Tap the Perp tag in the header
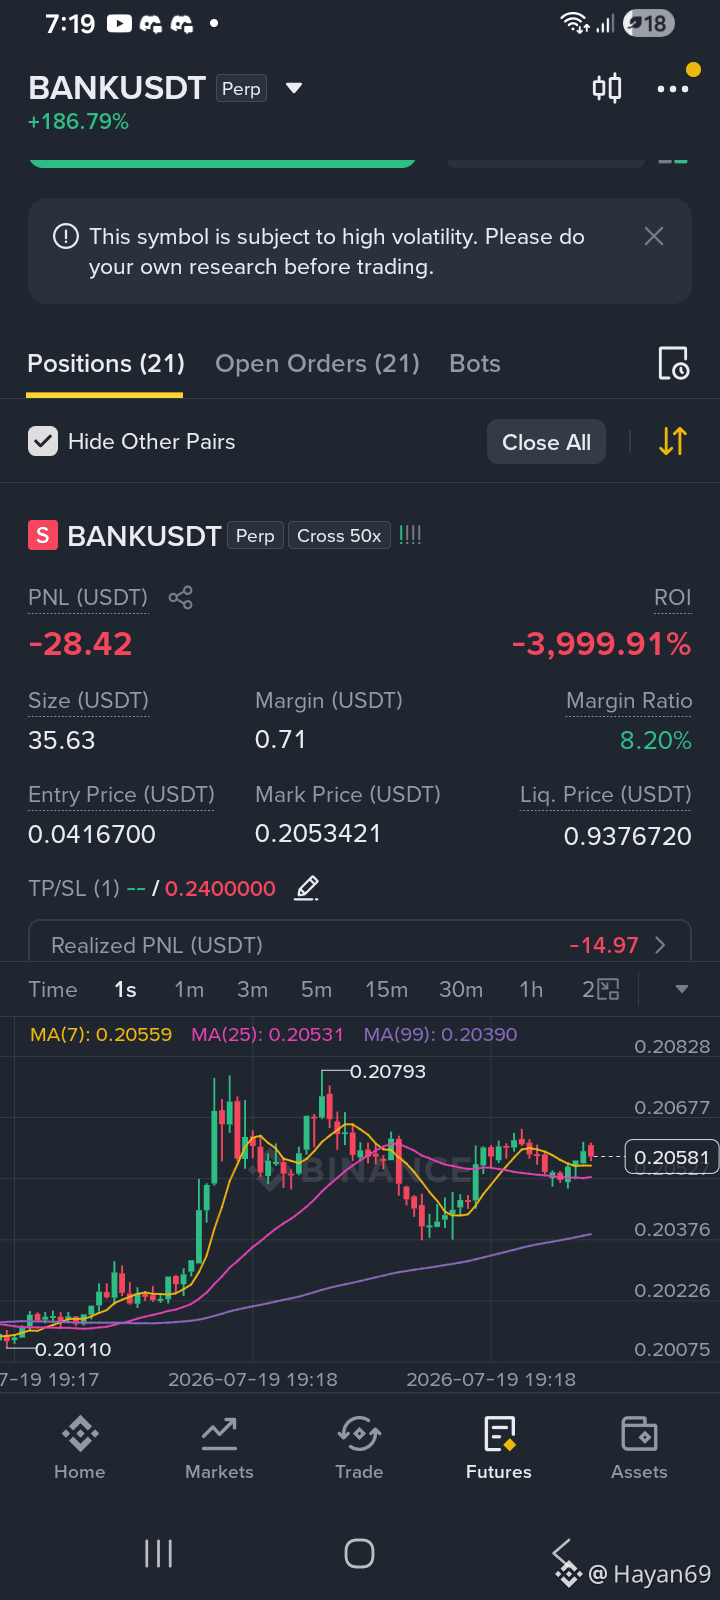This screenshot has height=1600, width=720. coord(241,89)
